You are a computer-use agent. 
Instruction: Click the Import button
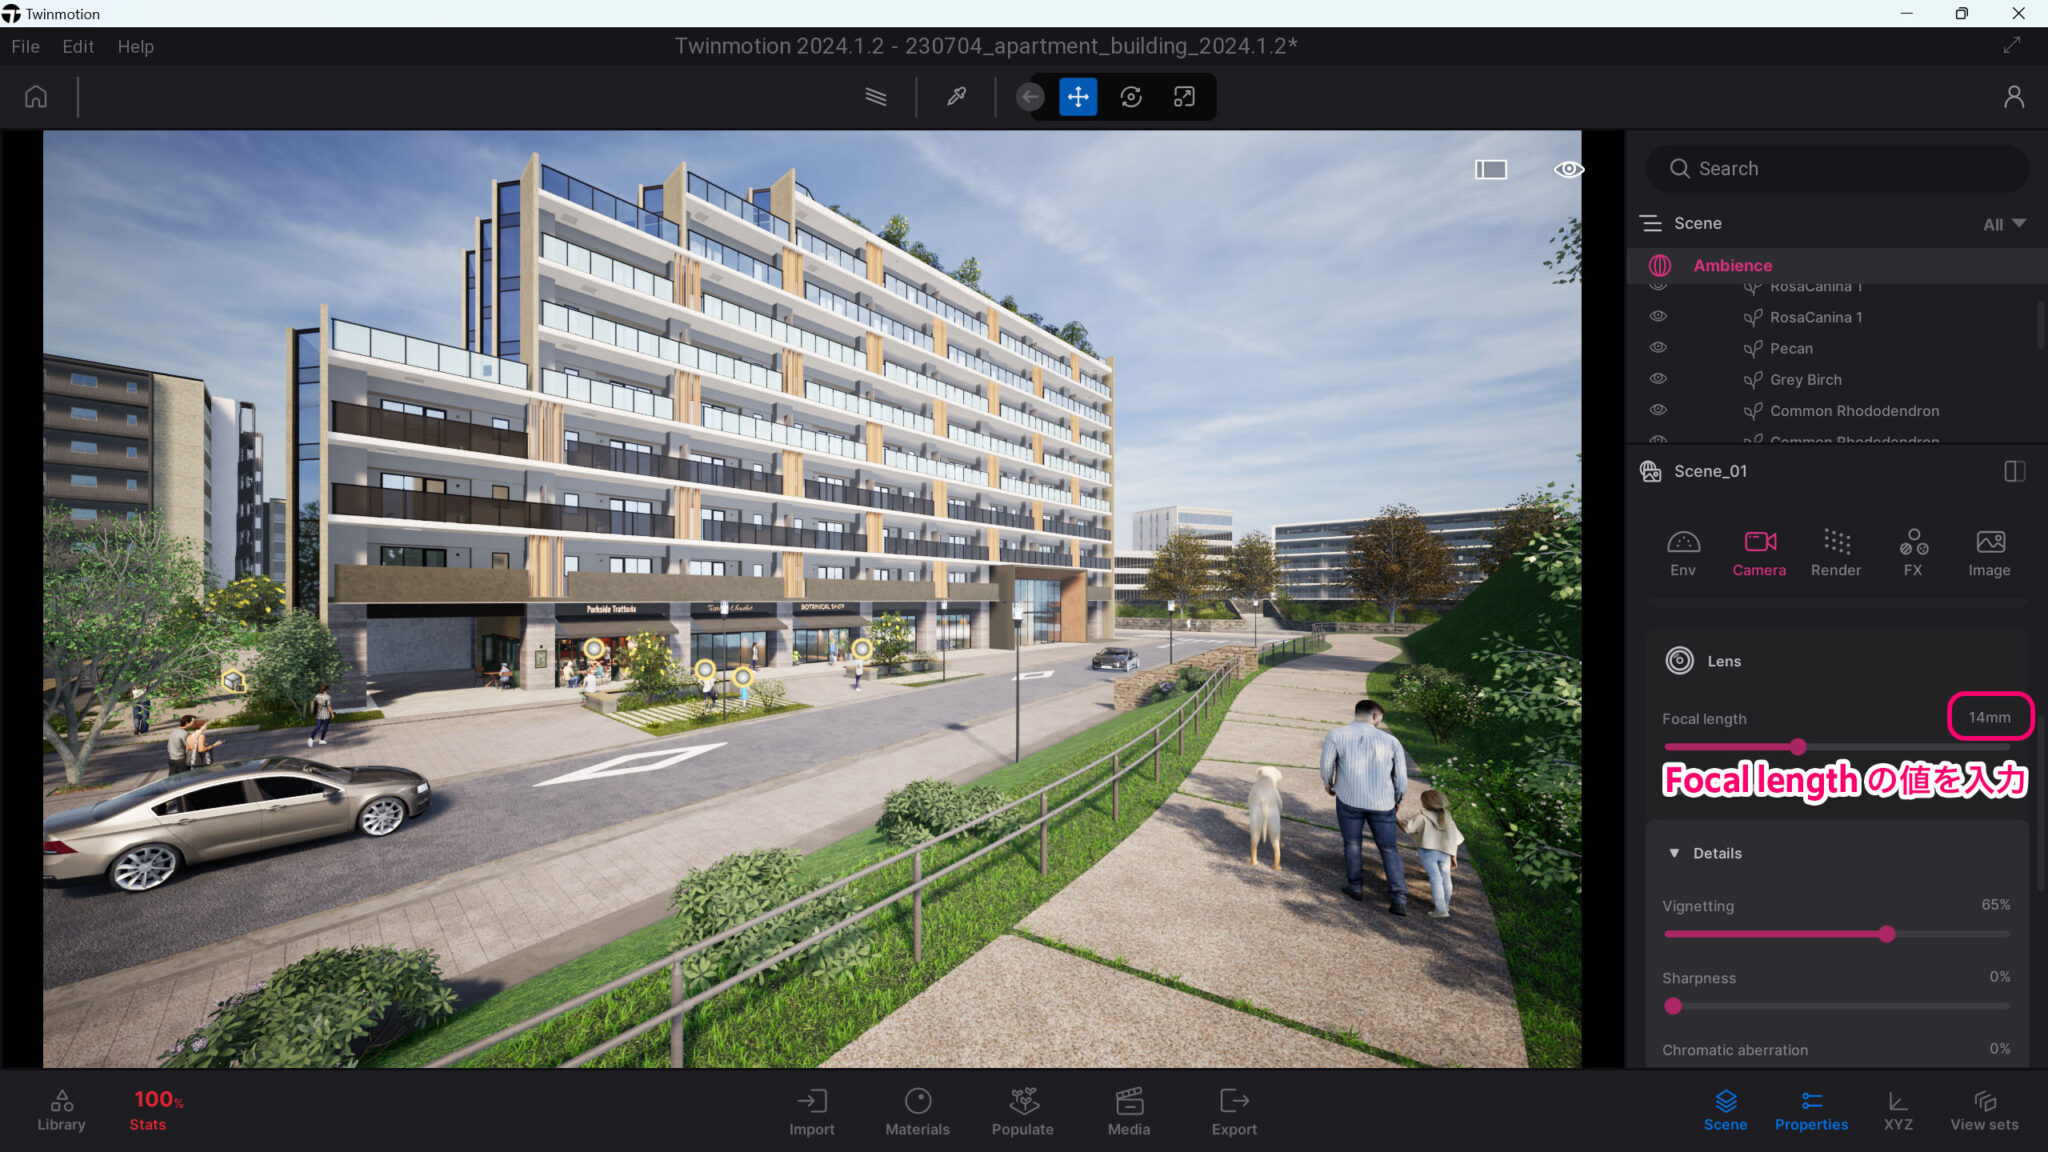pos(811,1111)
